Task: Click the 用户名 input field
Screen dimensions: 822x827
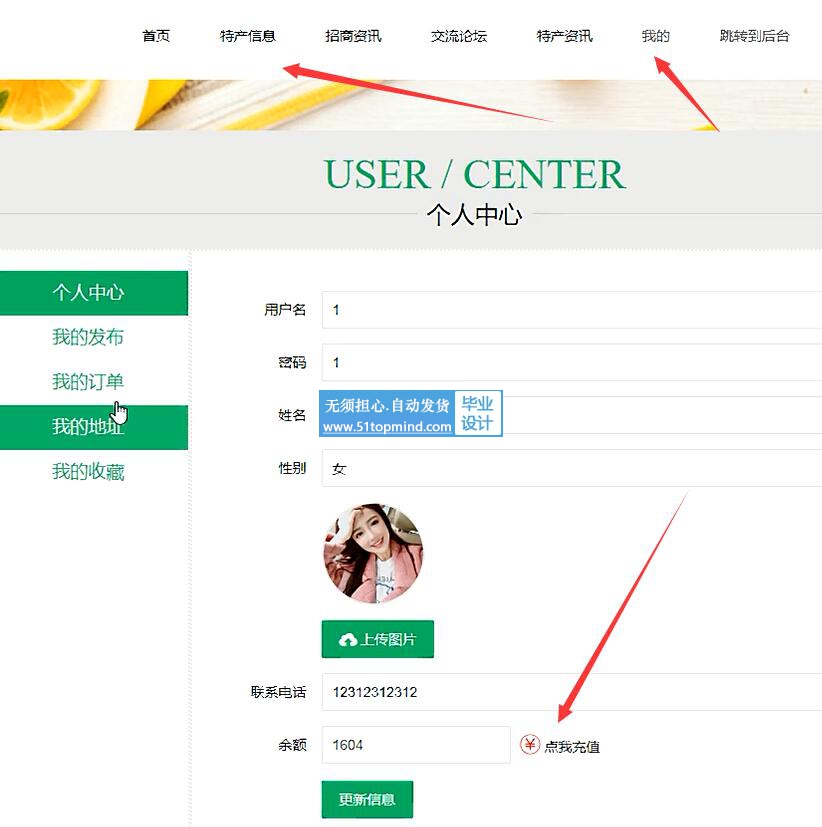Action: pos(571,310)
